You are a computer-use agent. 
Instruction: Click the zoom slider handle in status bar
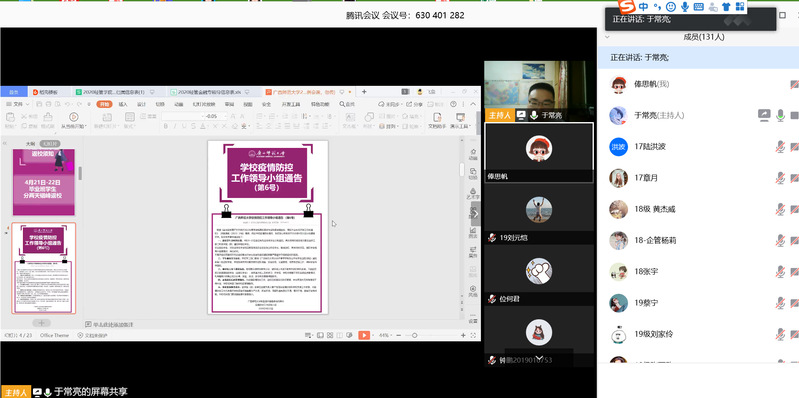(414, 335)
